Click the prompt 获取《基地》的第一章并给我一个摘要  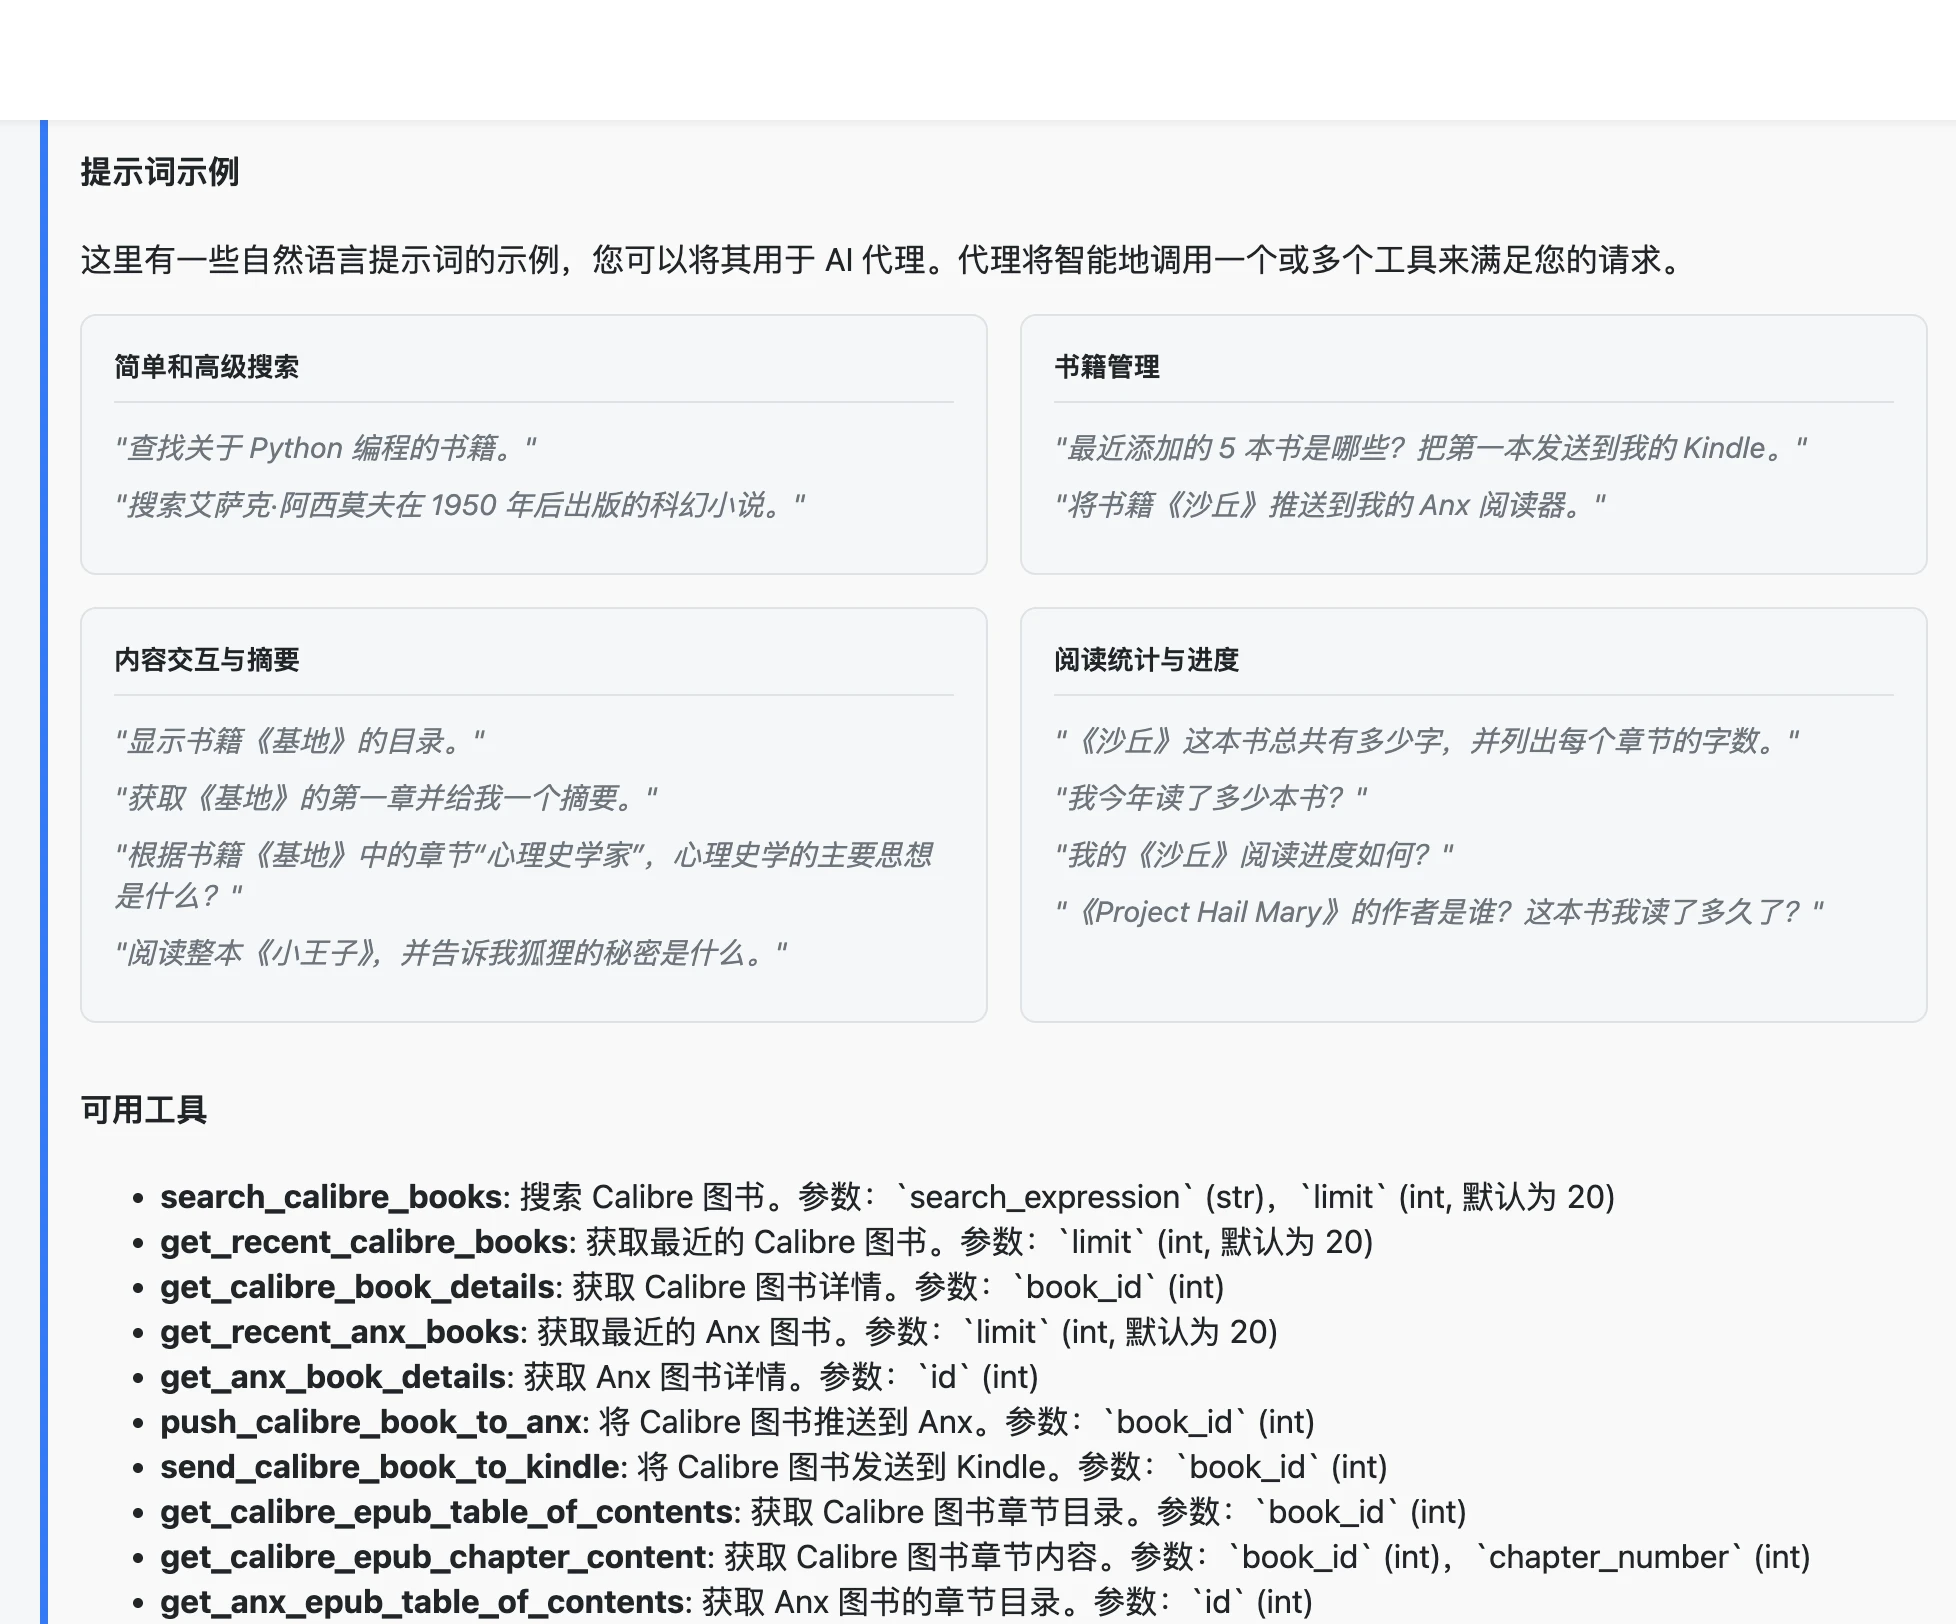(x=386, y=798)
